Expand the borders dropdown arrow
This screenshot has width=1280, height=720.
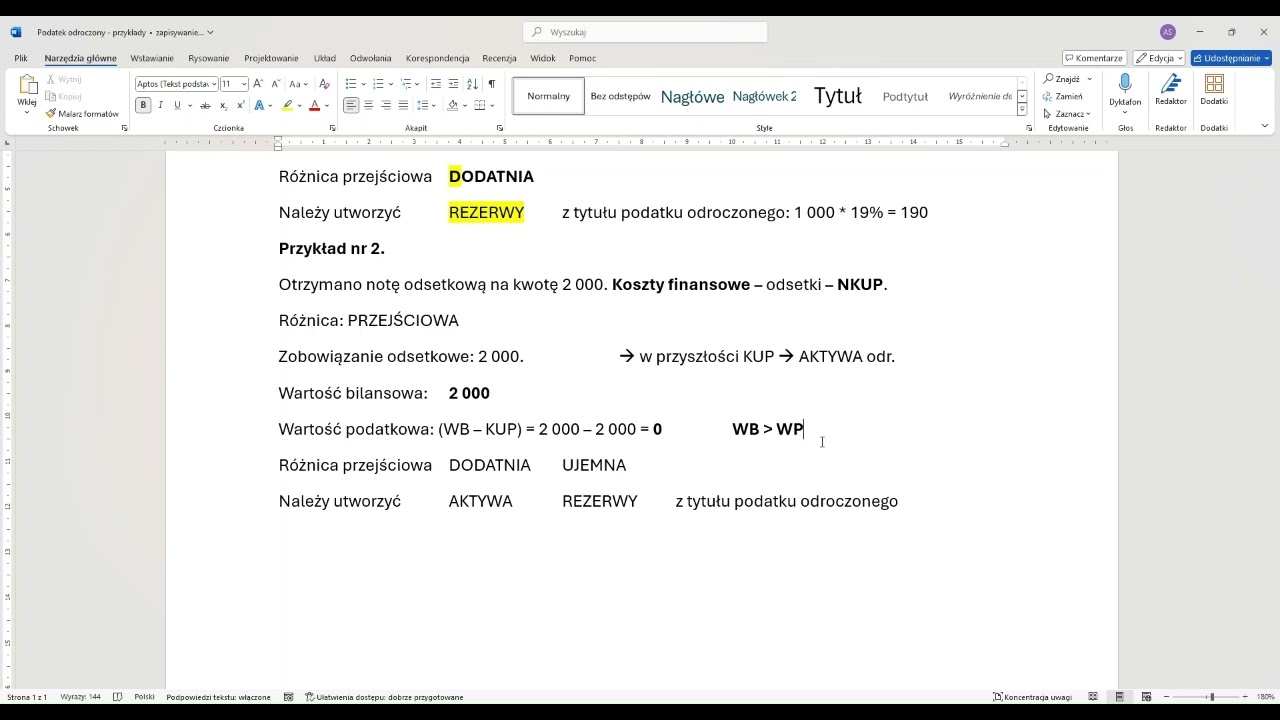492,105
